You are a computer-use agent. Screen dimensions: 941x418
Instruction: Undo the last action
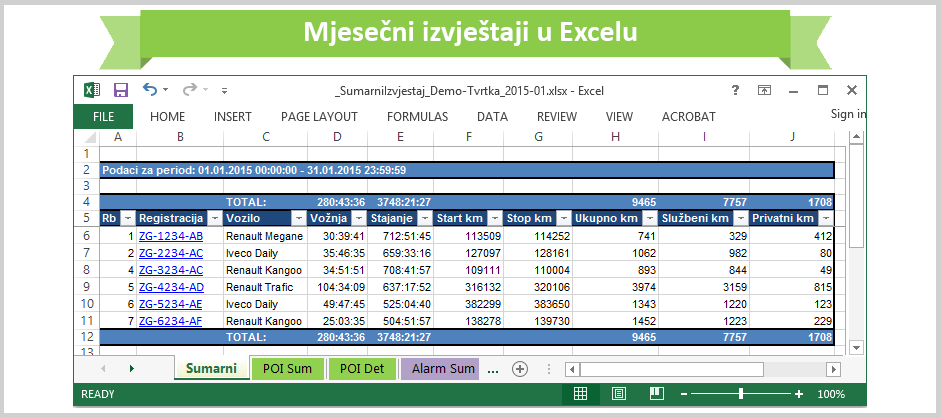pyautogui.click(x=150, y=90)
